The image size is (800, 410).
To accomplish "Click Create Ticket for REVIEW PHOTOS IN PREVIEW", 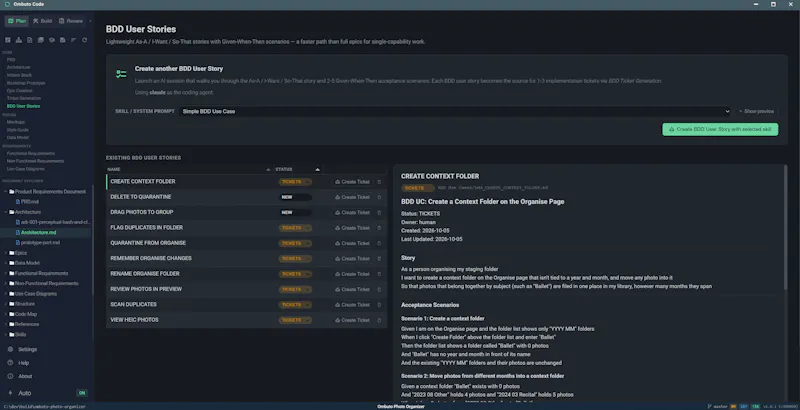I will pyautogui.click(x=353, y=289).
